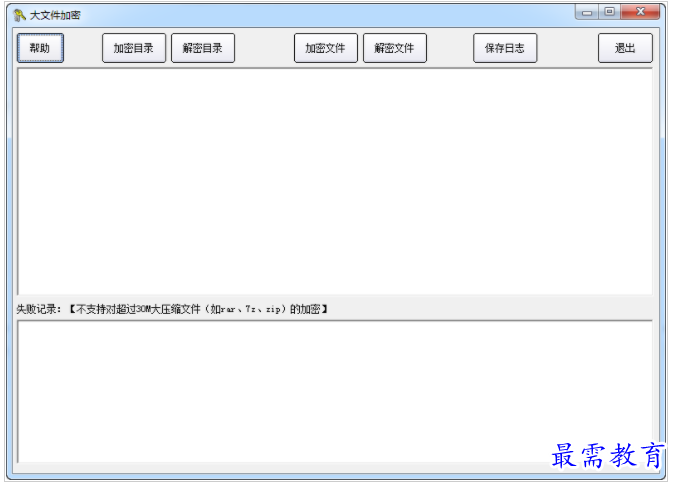
Task: Open 加密目录 to encrypt a folder
Action: pyautogui.click(x=134, y=48)
